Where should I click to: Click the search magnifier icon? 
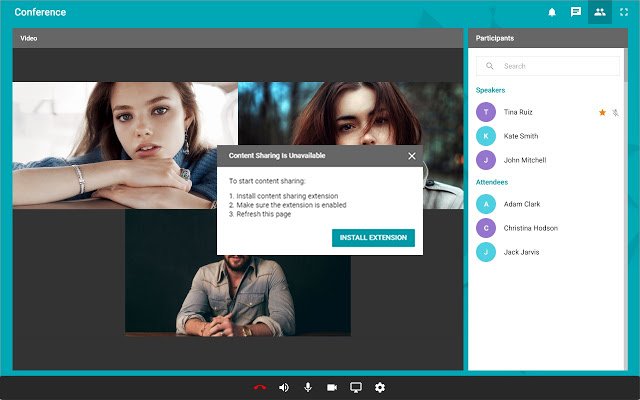pyautogui.click(x=489, y=66)
